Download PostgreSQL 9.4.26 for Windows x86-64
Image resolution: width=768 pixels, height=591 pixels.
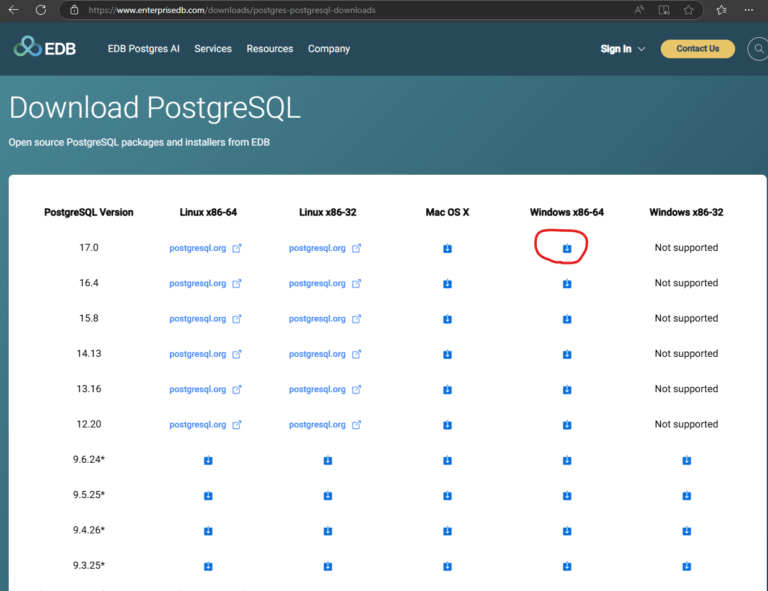click(567, 531)
